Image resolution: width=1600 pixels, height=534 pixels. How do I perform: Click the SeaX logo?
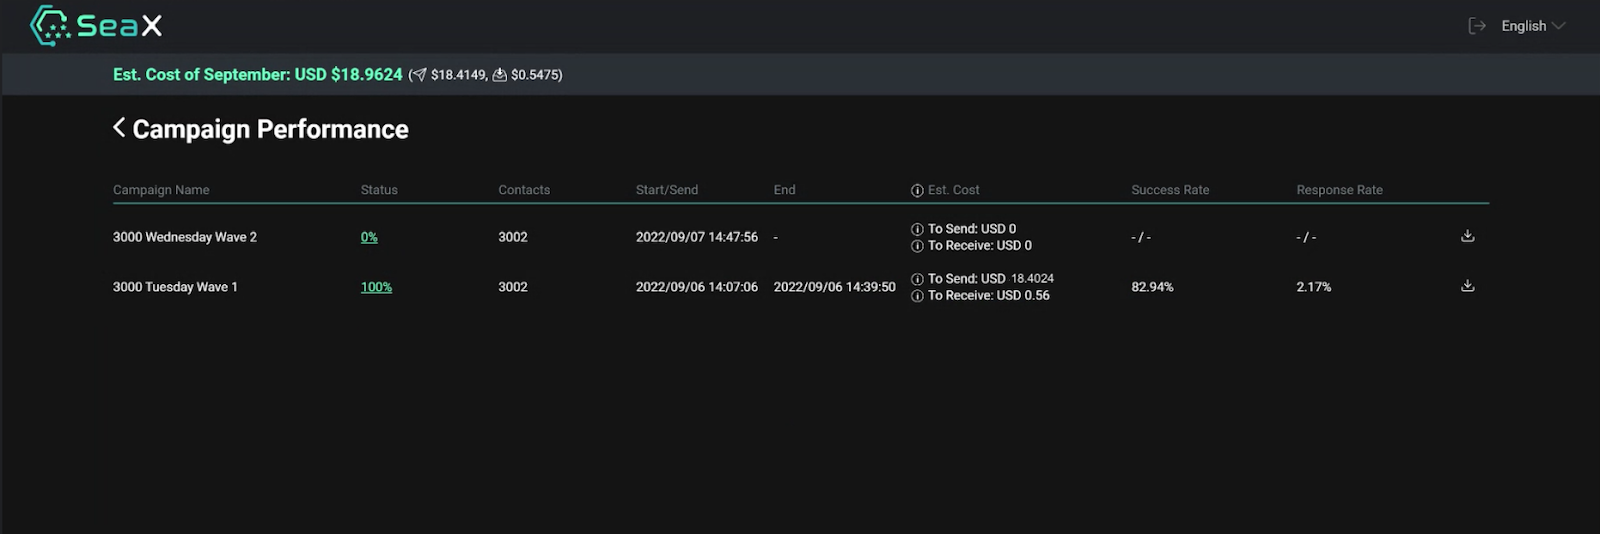(x=96, y=26)
